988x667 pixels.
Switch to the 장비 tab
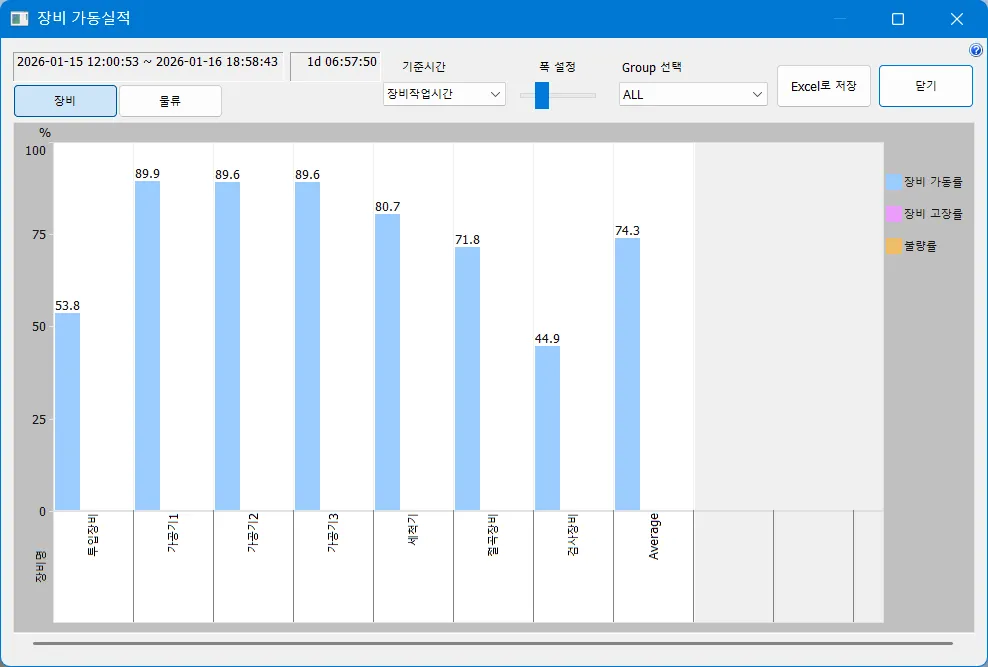click(x=65, y=101)
